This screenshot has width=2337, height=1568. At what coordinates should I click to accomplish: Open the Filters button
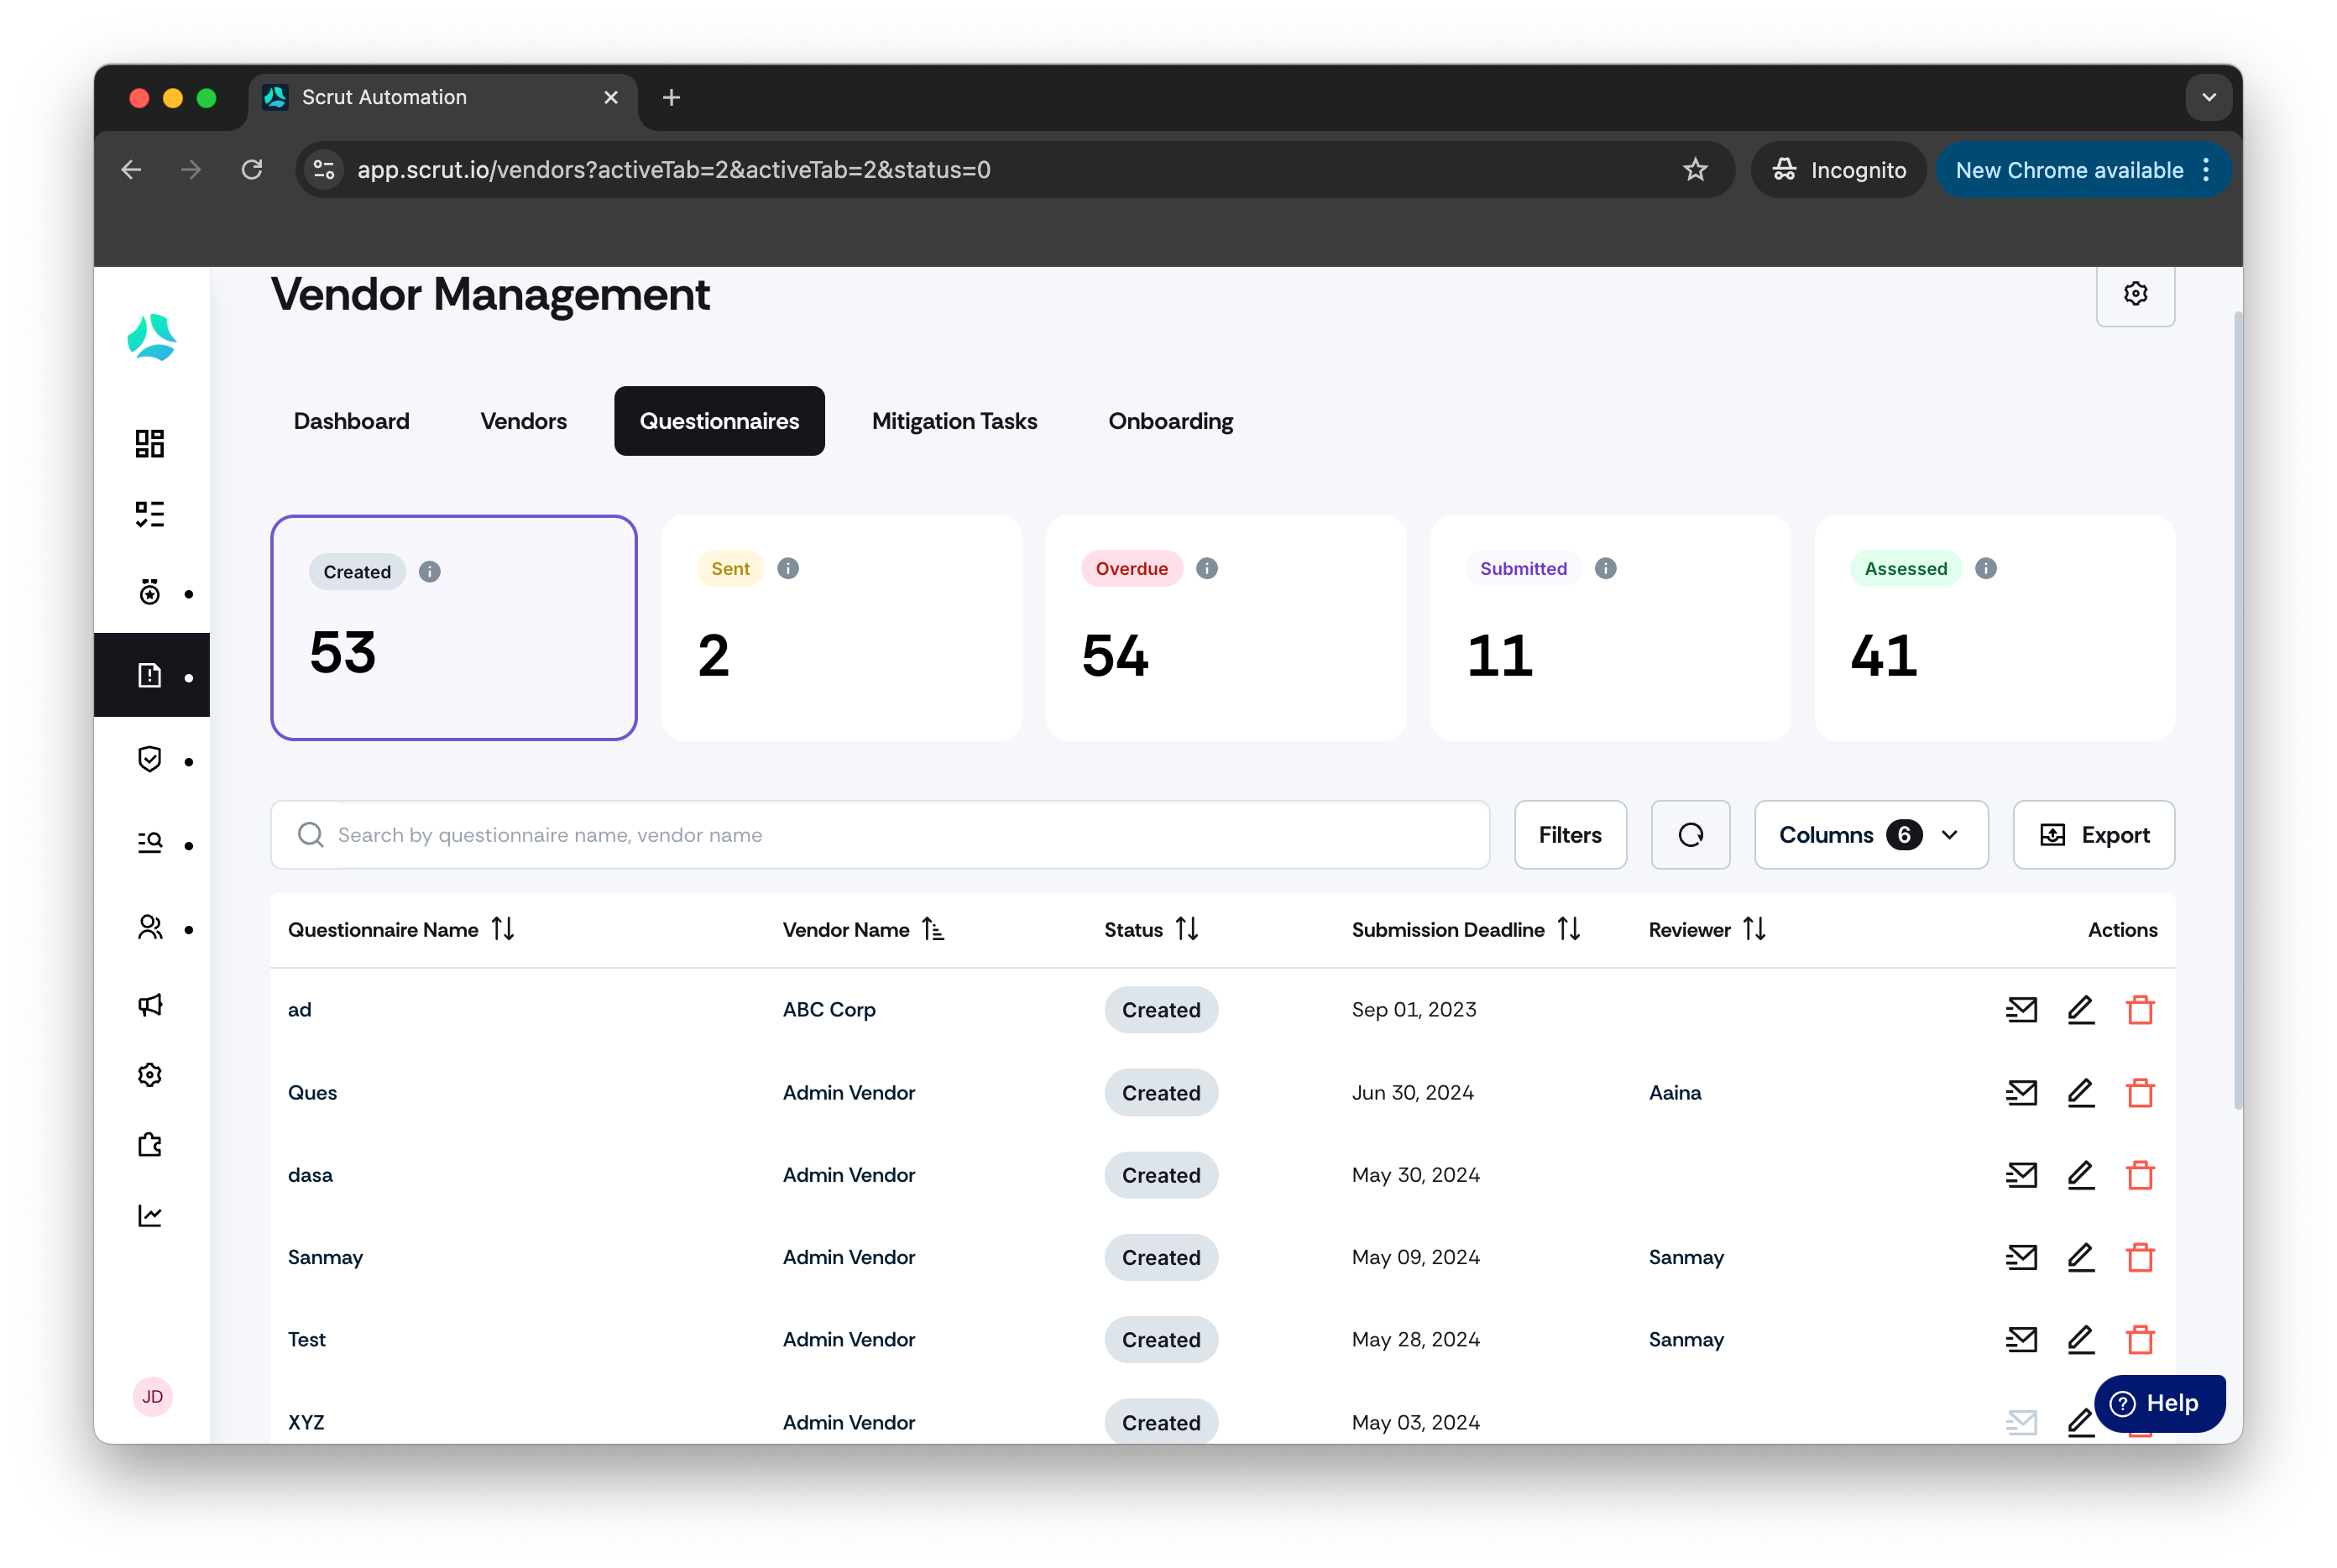click(x=1570, y=835)
